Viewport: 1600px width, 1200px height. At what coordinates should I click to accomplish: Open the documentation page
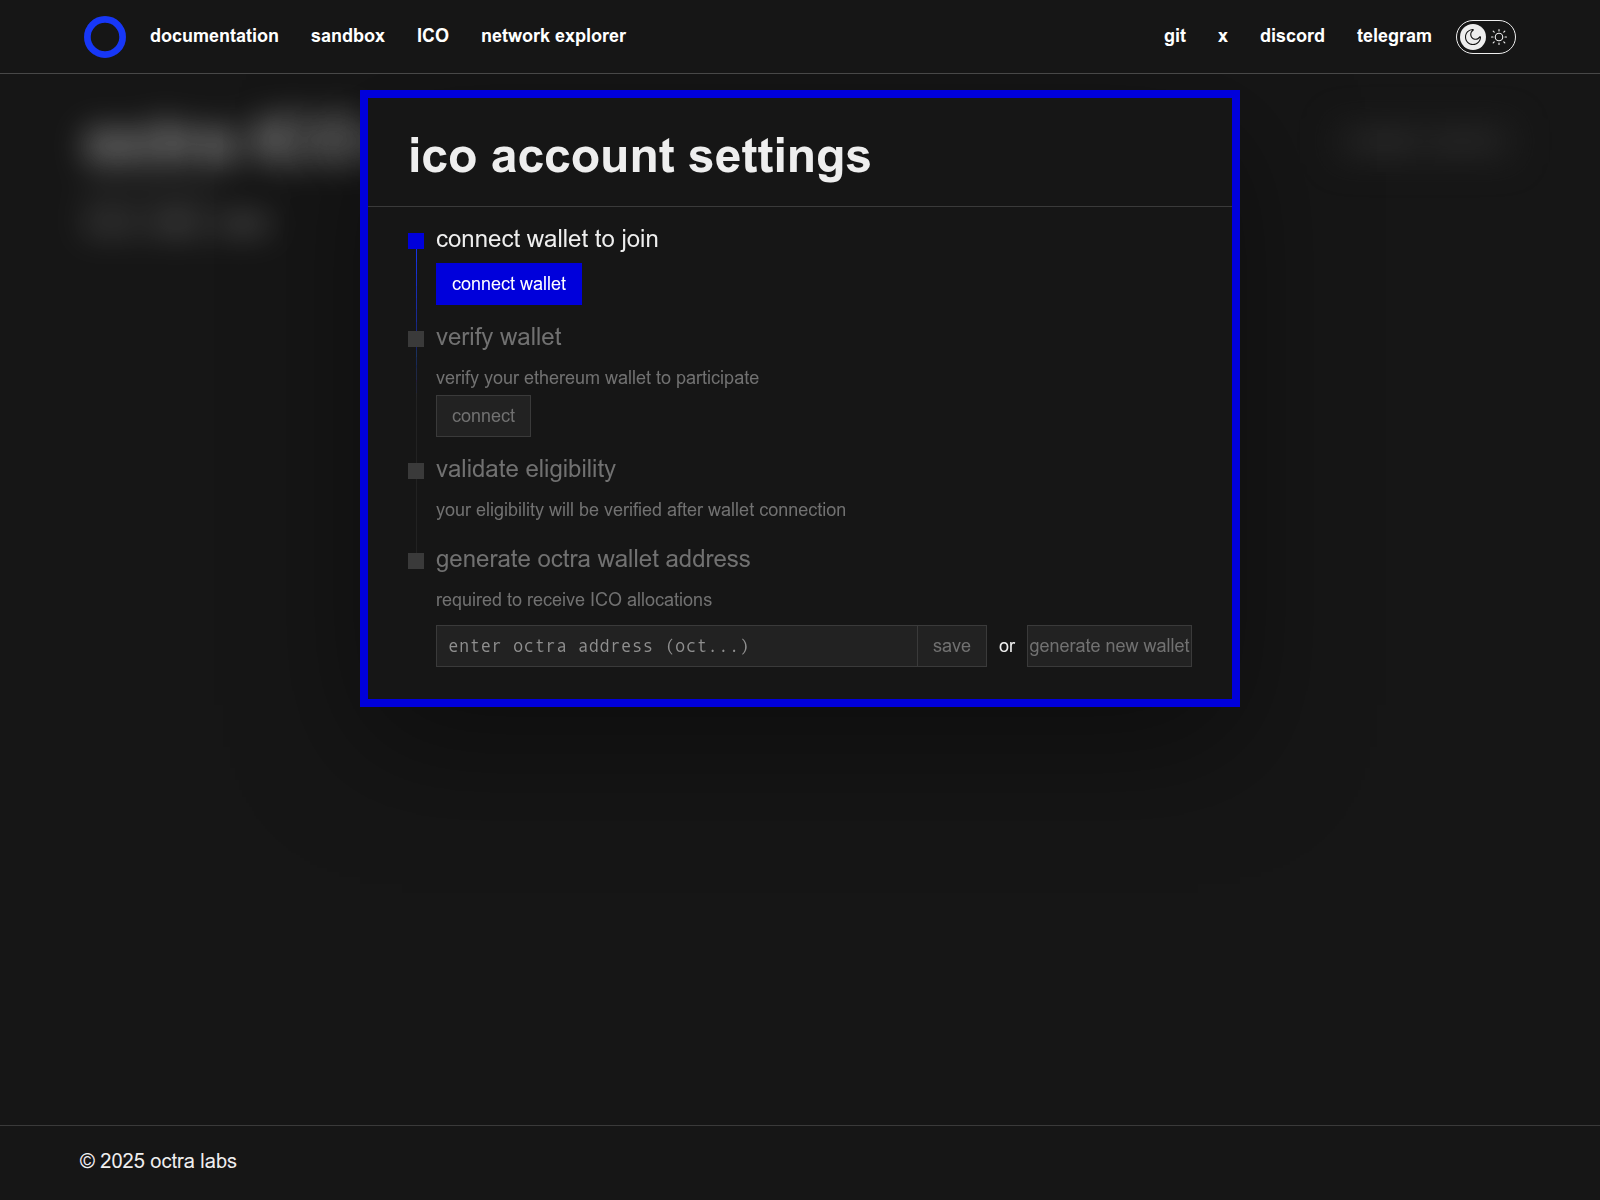[x=214, y=36]
